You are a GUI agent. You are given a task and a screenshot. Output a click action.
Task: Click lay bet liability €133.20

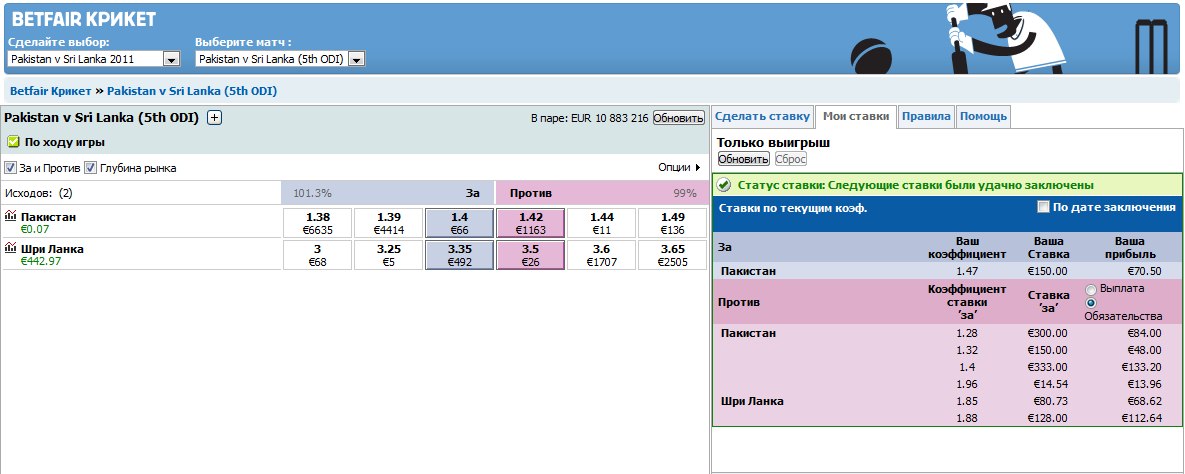coord(1140,367)
